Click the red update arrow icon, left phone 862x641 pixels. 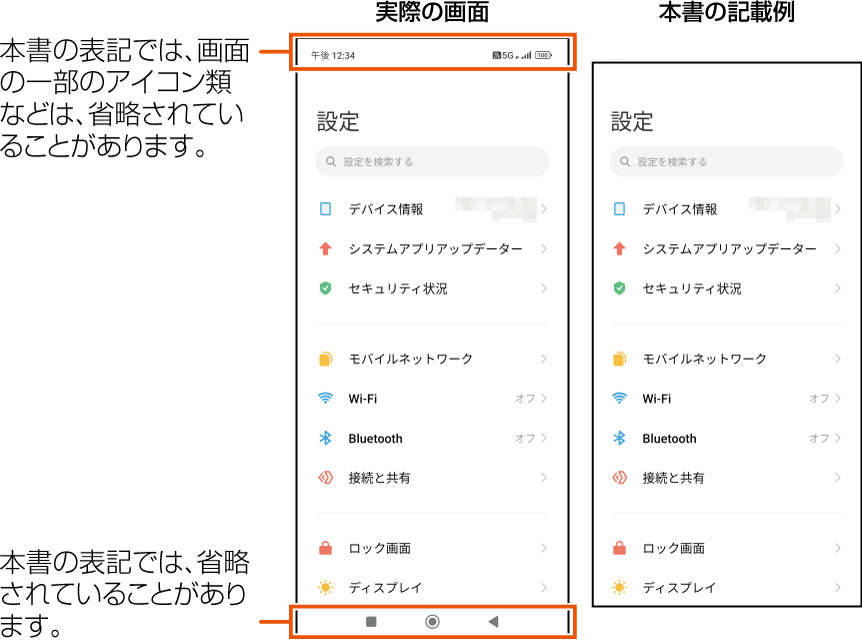point(325,248)
